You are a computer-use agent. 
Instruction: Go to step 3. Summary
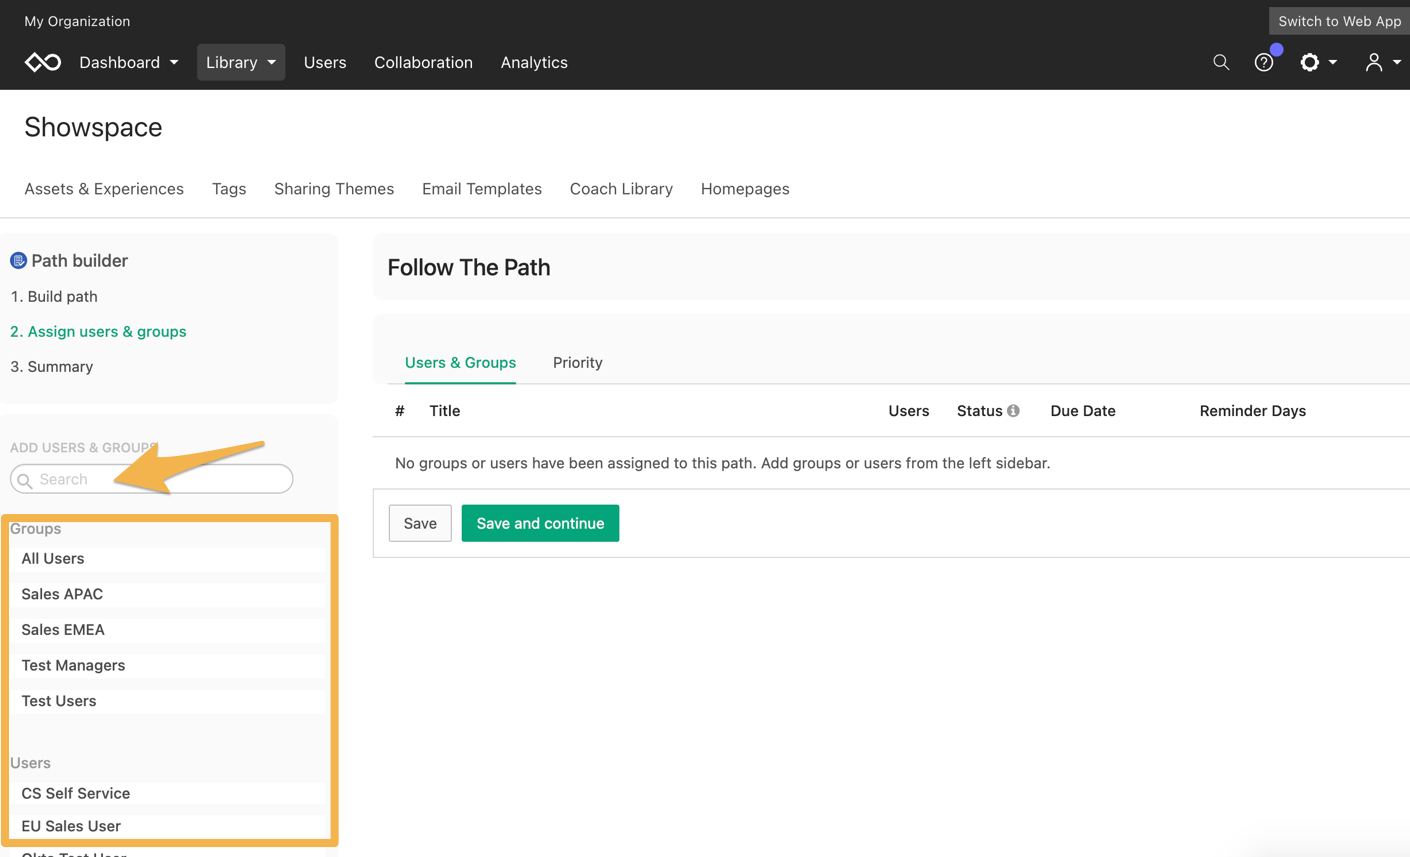tap(51, 367)
